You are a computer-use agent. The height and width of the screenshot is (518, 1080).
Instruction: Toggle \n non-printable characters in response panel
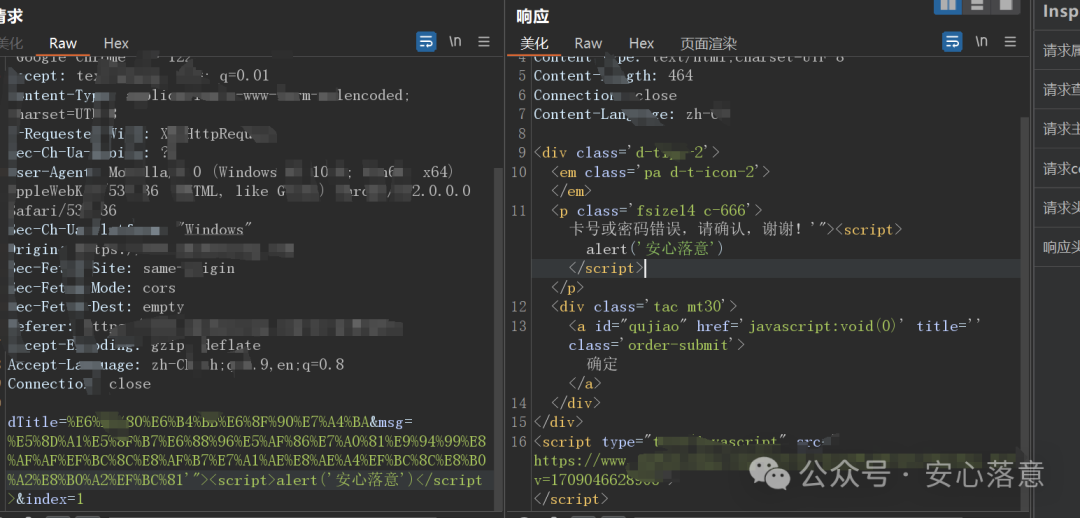point(982,41)
